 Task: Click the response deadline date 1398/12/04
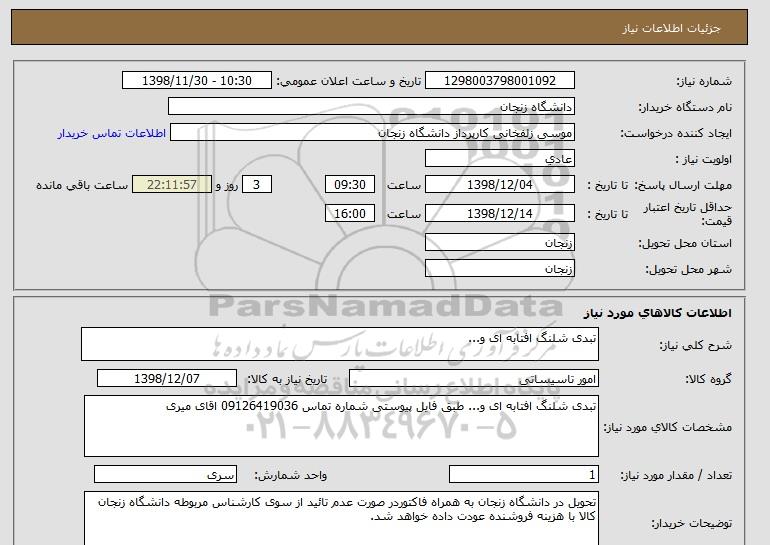click(499, 185)
